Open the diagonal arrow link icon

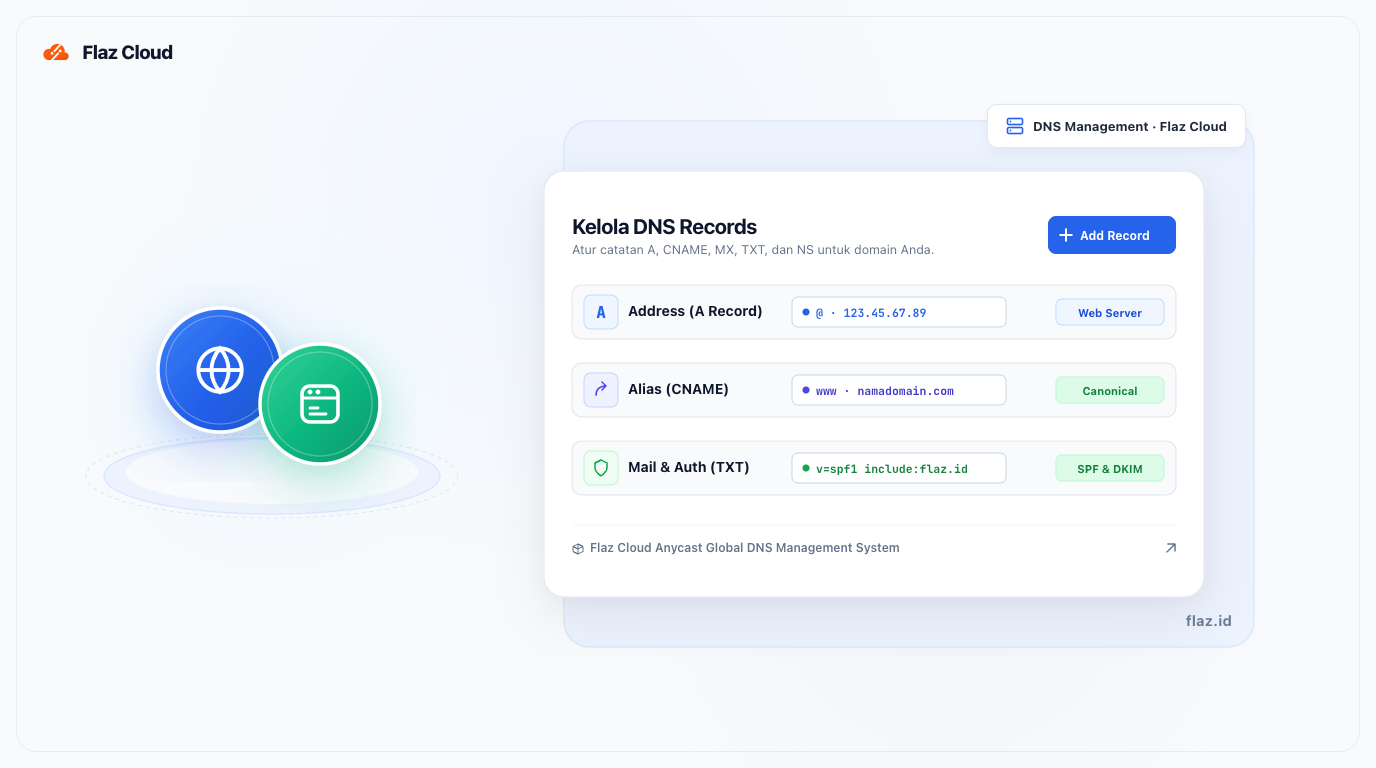click(1170, 548)
